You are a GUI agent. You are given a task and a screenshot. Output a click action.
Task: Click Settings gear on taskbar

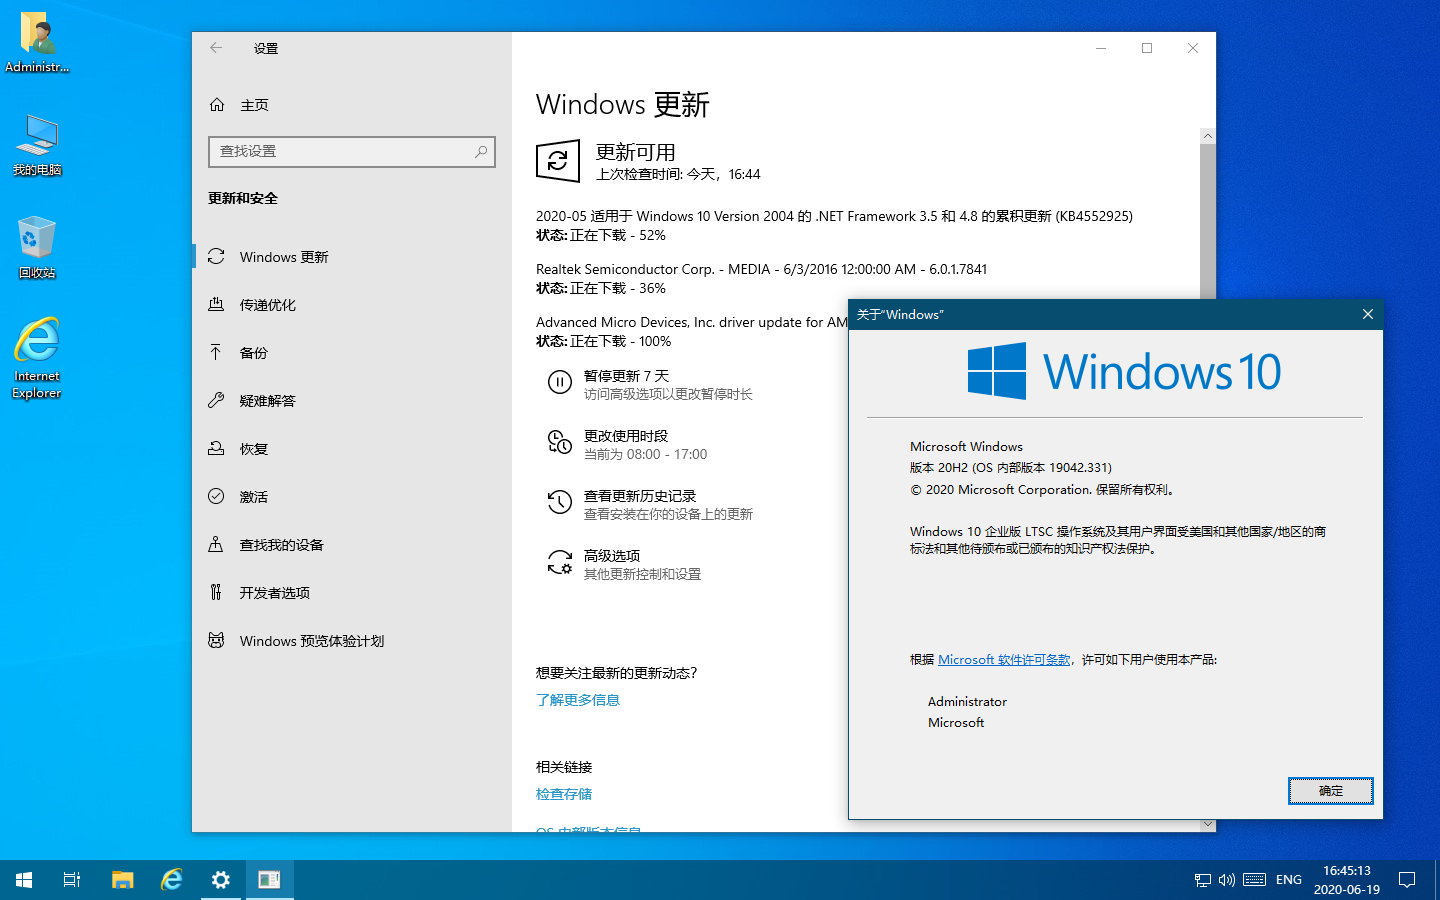click(x=221, y=880)
